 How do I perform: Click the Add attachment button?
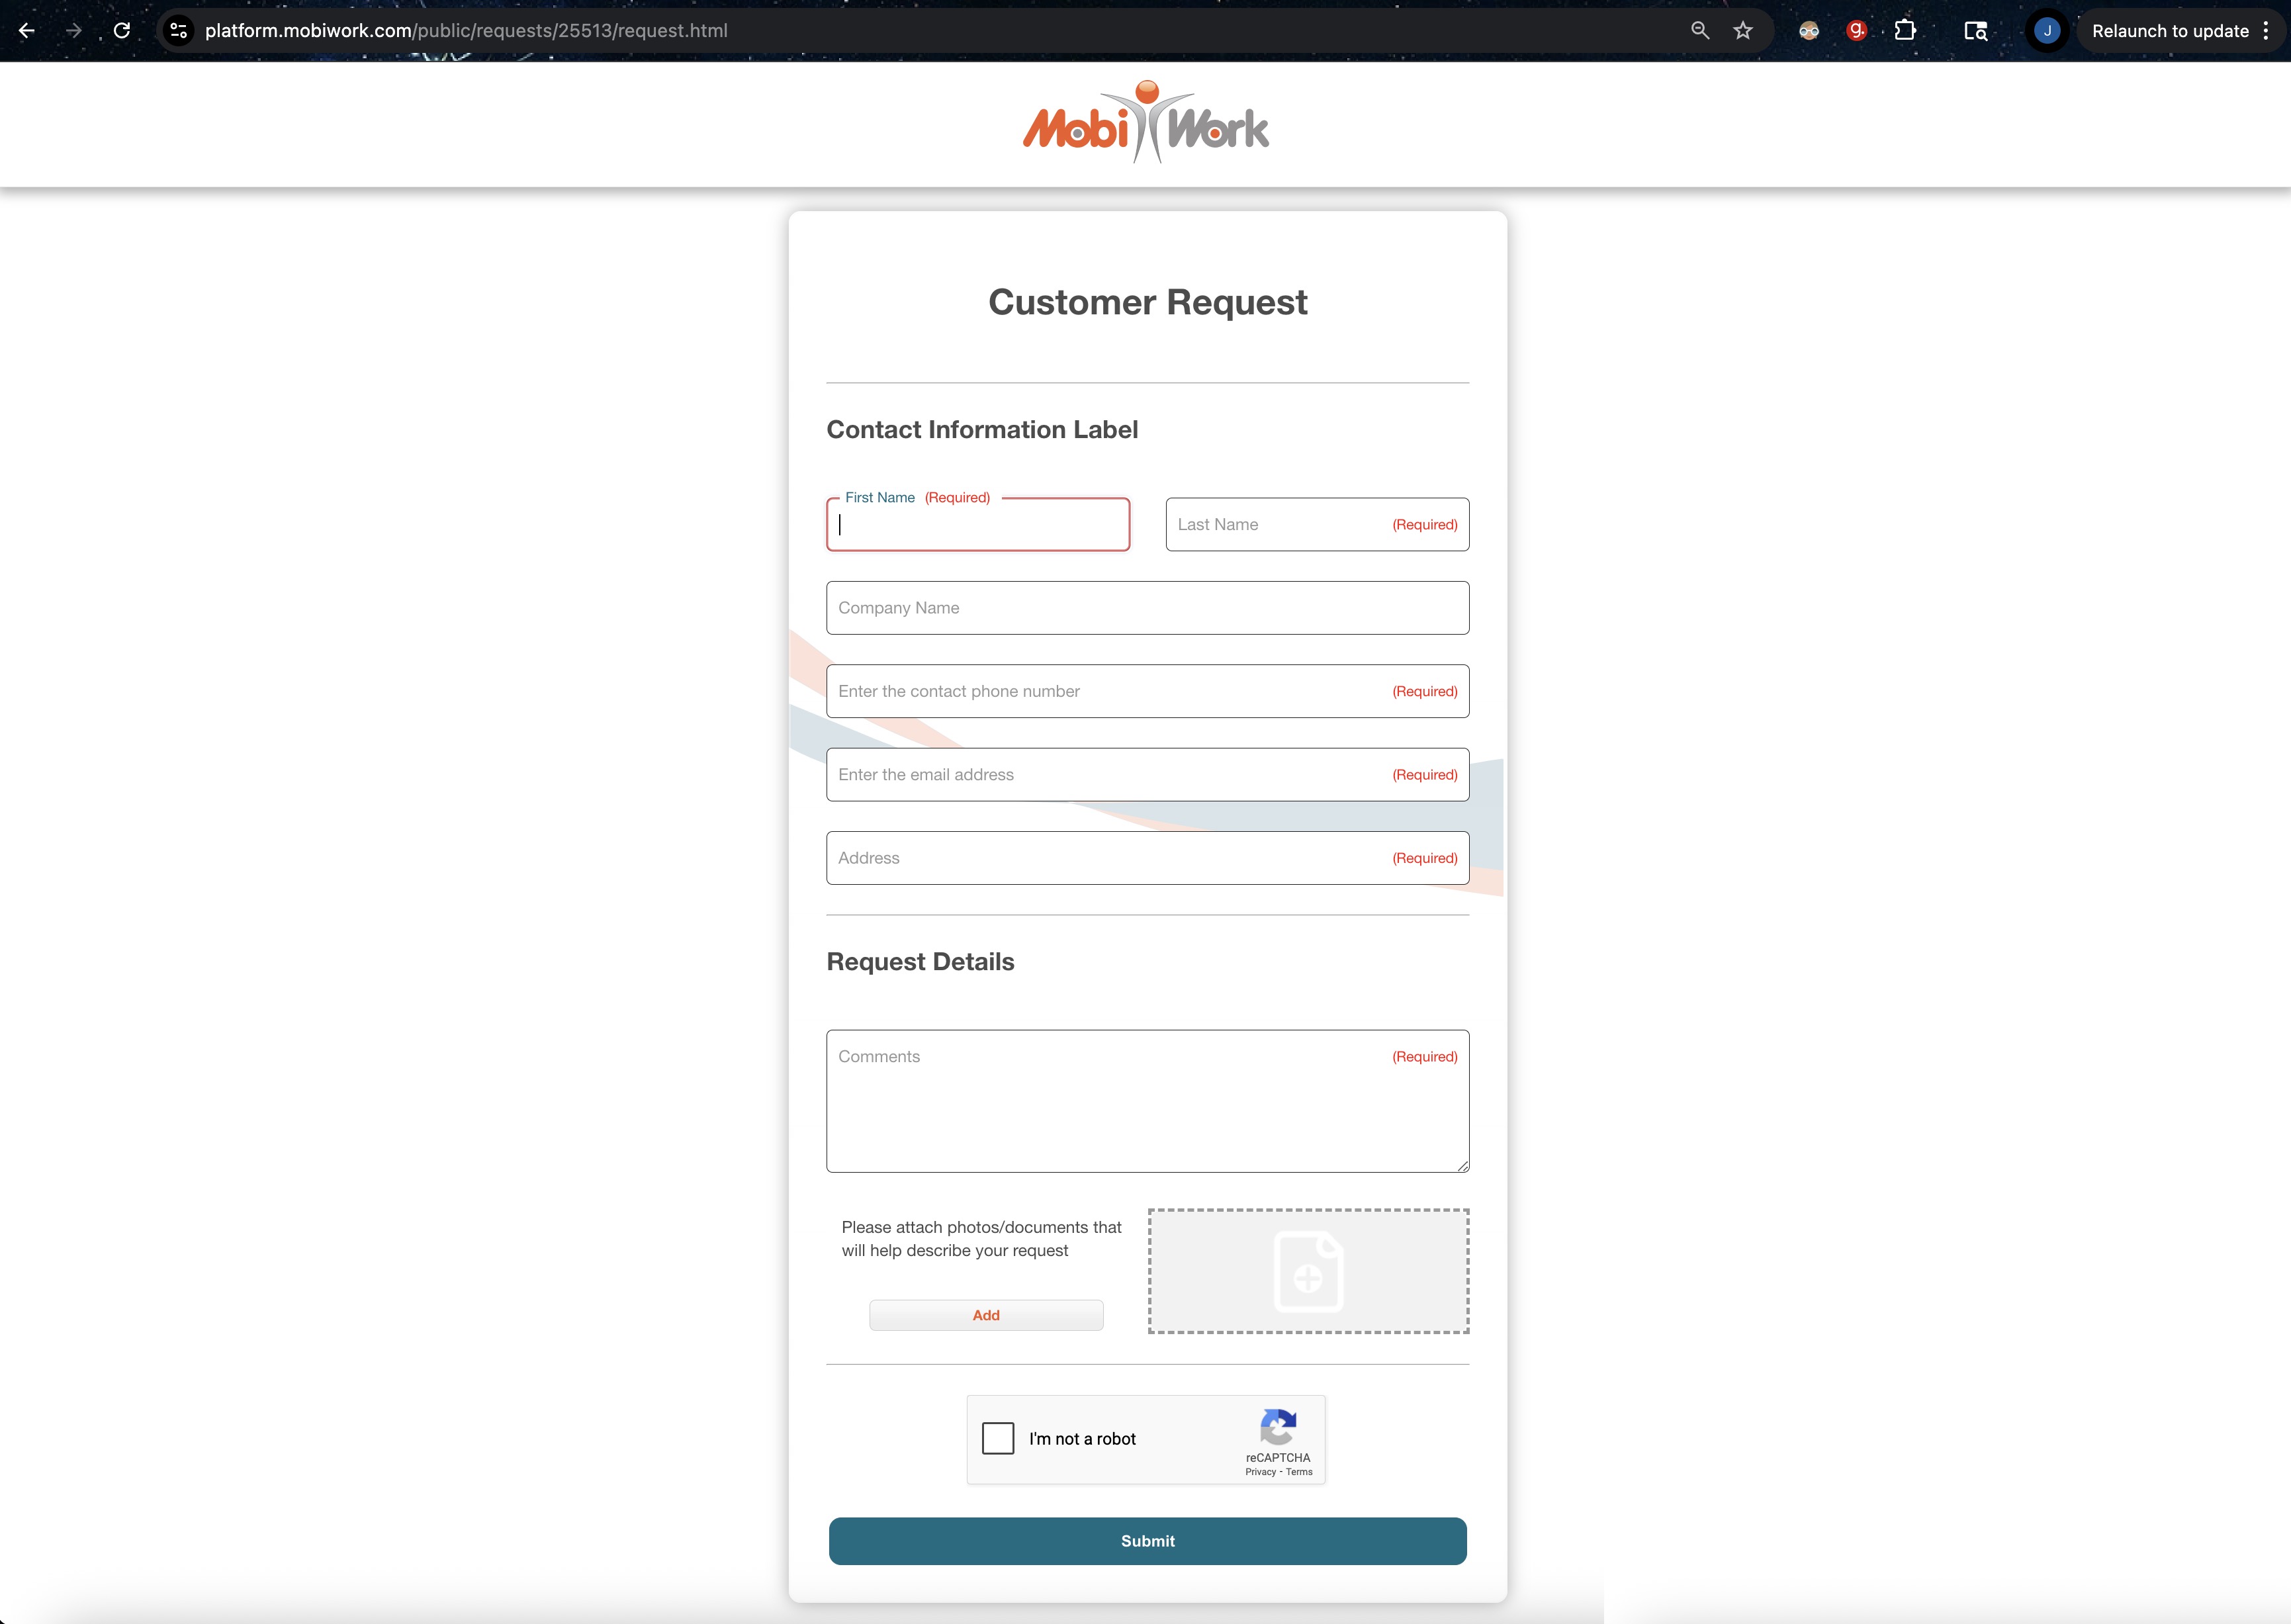986,1315
